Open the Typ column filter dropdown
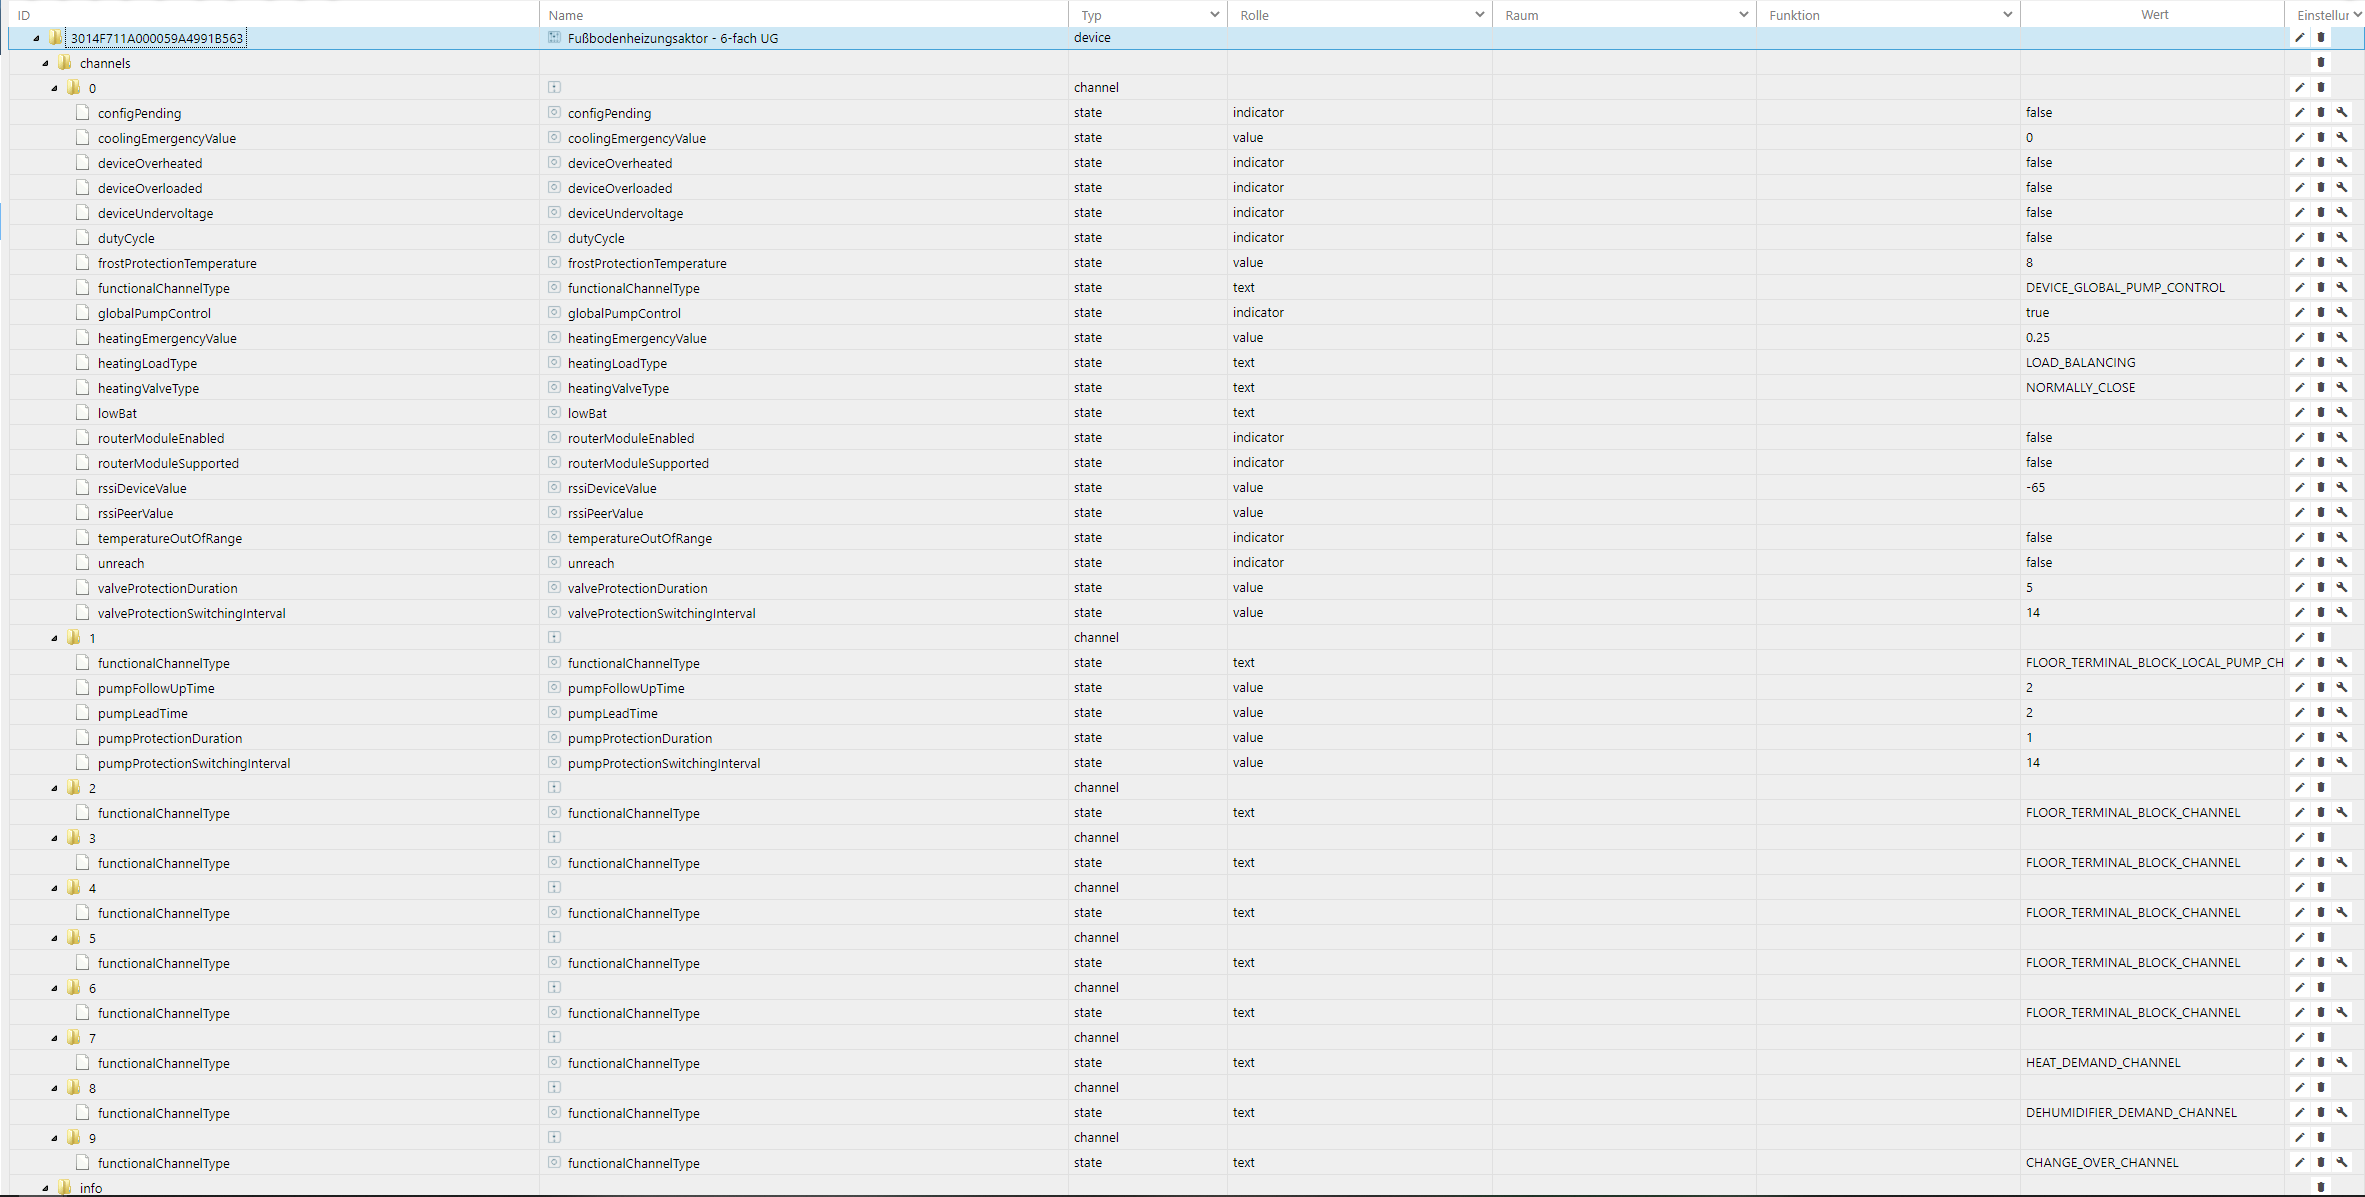 1214,15
